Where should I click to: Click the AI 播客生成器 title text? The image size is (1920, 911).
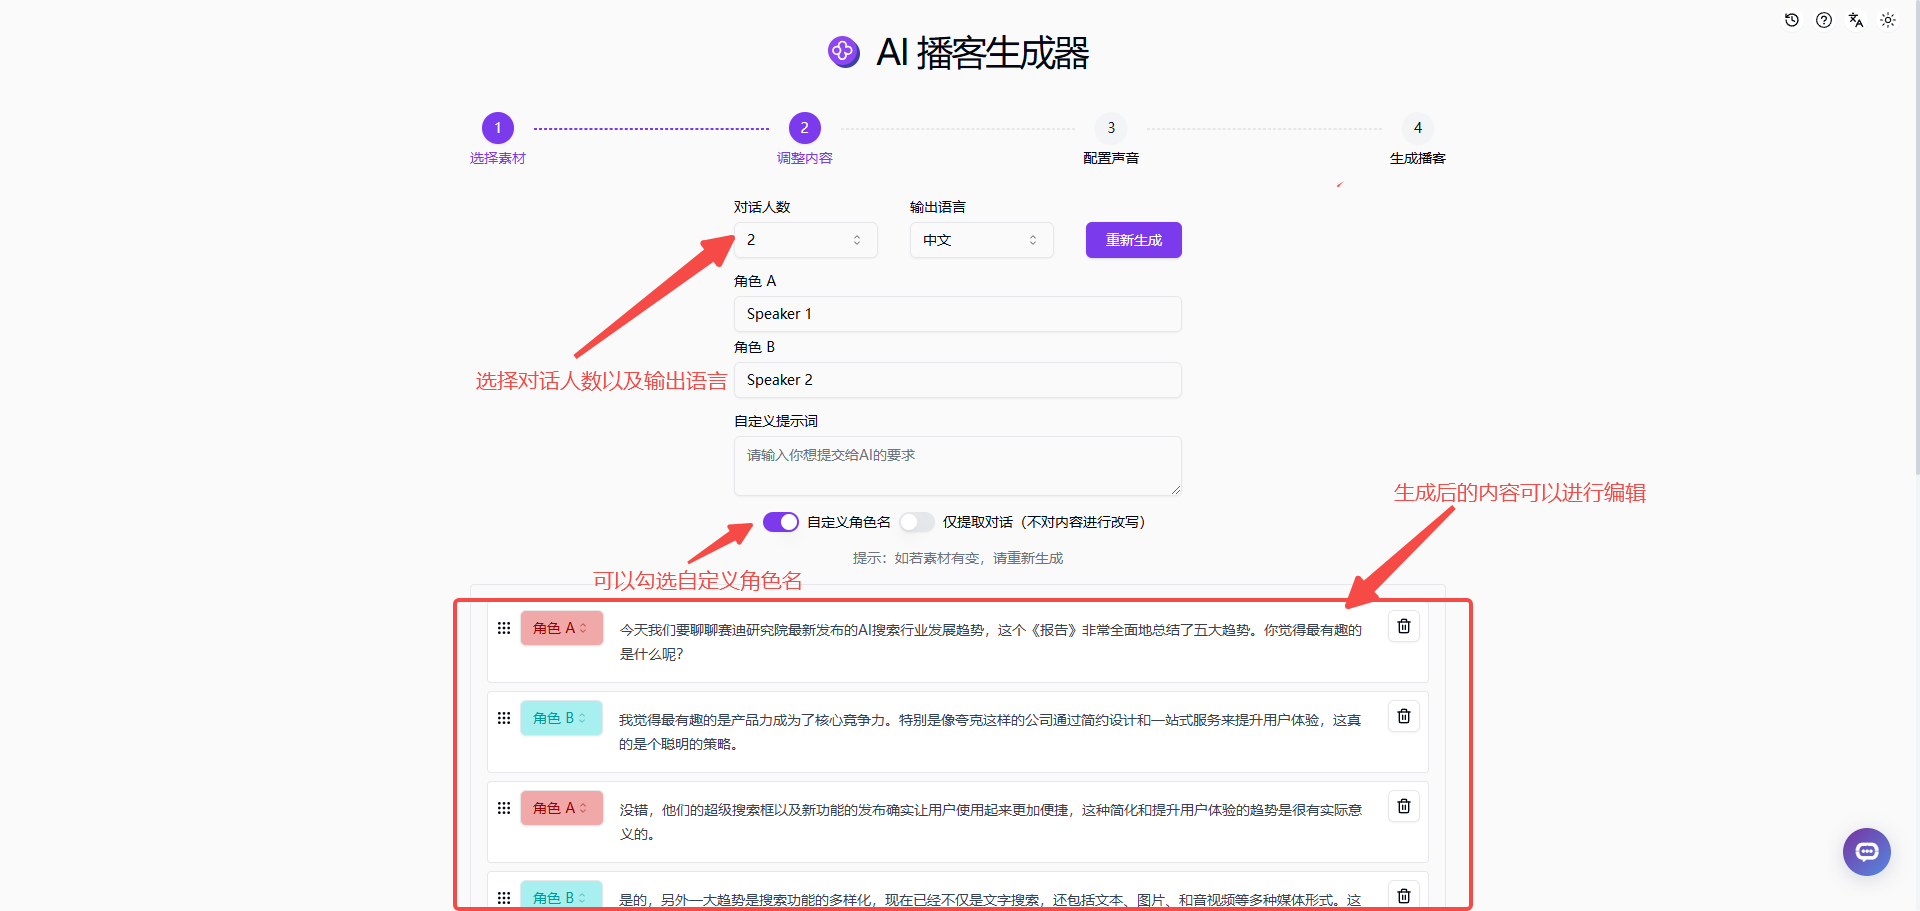click(x=983, y=52)
